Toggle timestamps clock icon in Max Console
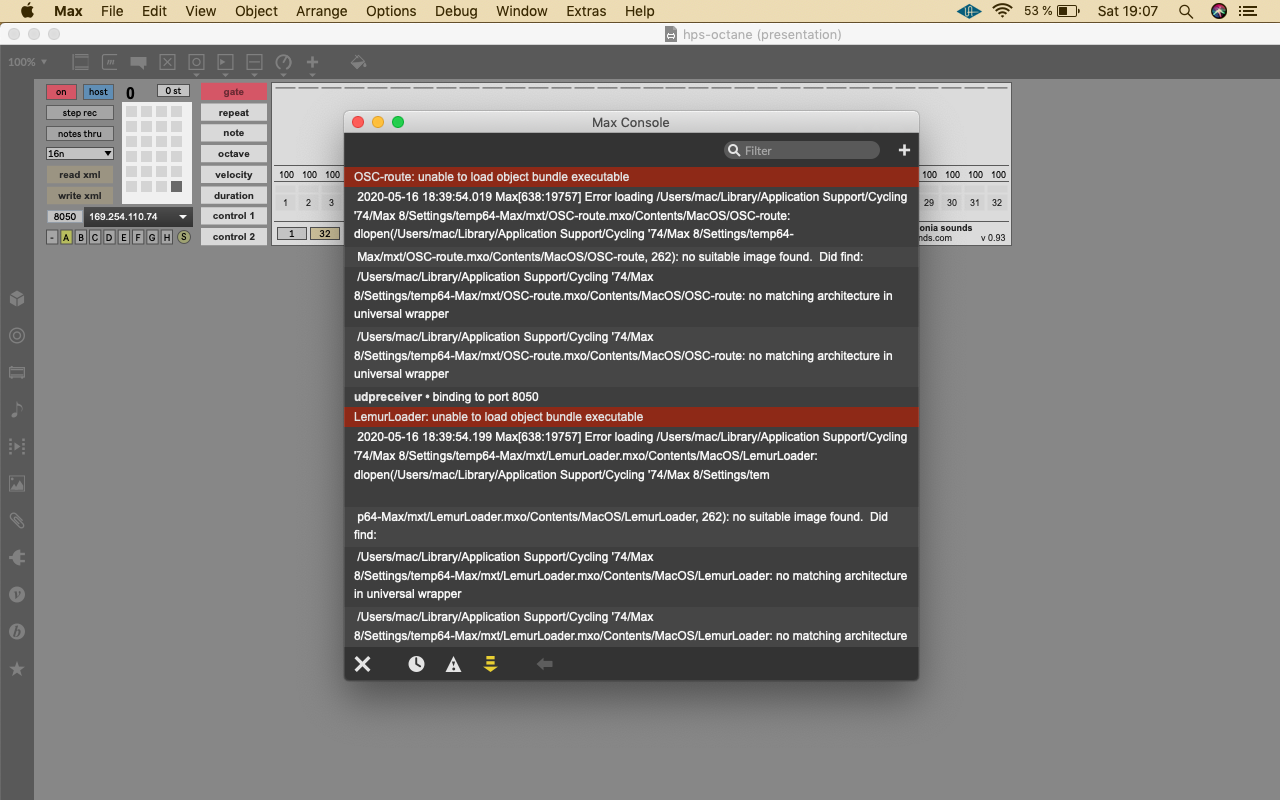This screenshot has width=1280, height=800. [x=416, y=664]
